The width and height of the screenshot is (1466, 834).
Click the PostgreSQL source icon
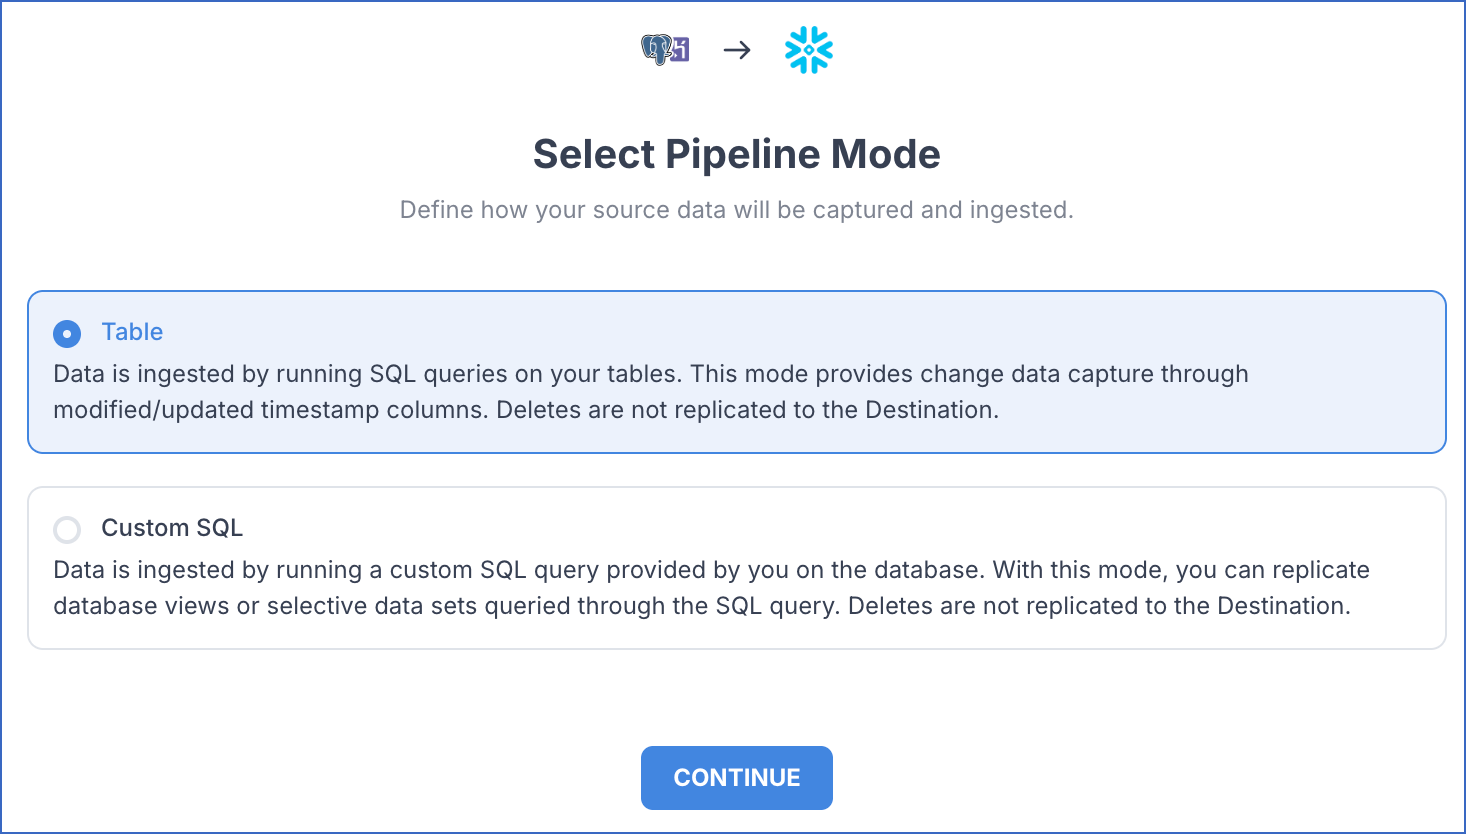pyautogui.click(x=665, y=49)
